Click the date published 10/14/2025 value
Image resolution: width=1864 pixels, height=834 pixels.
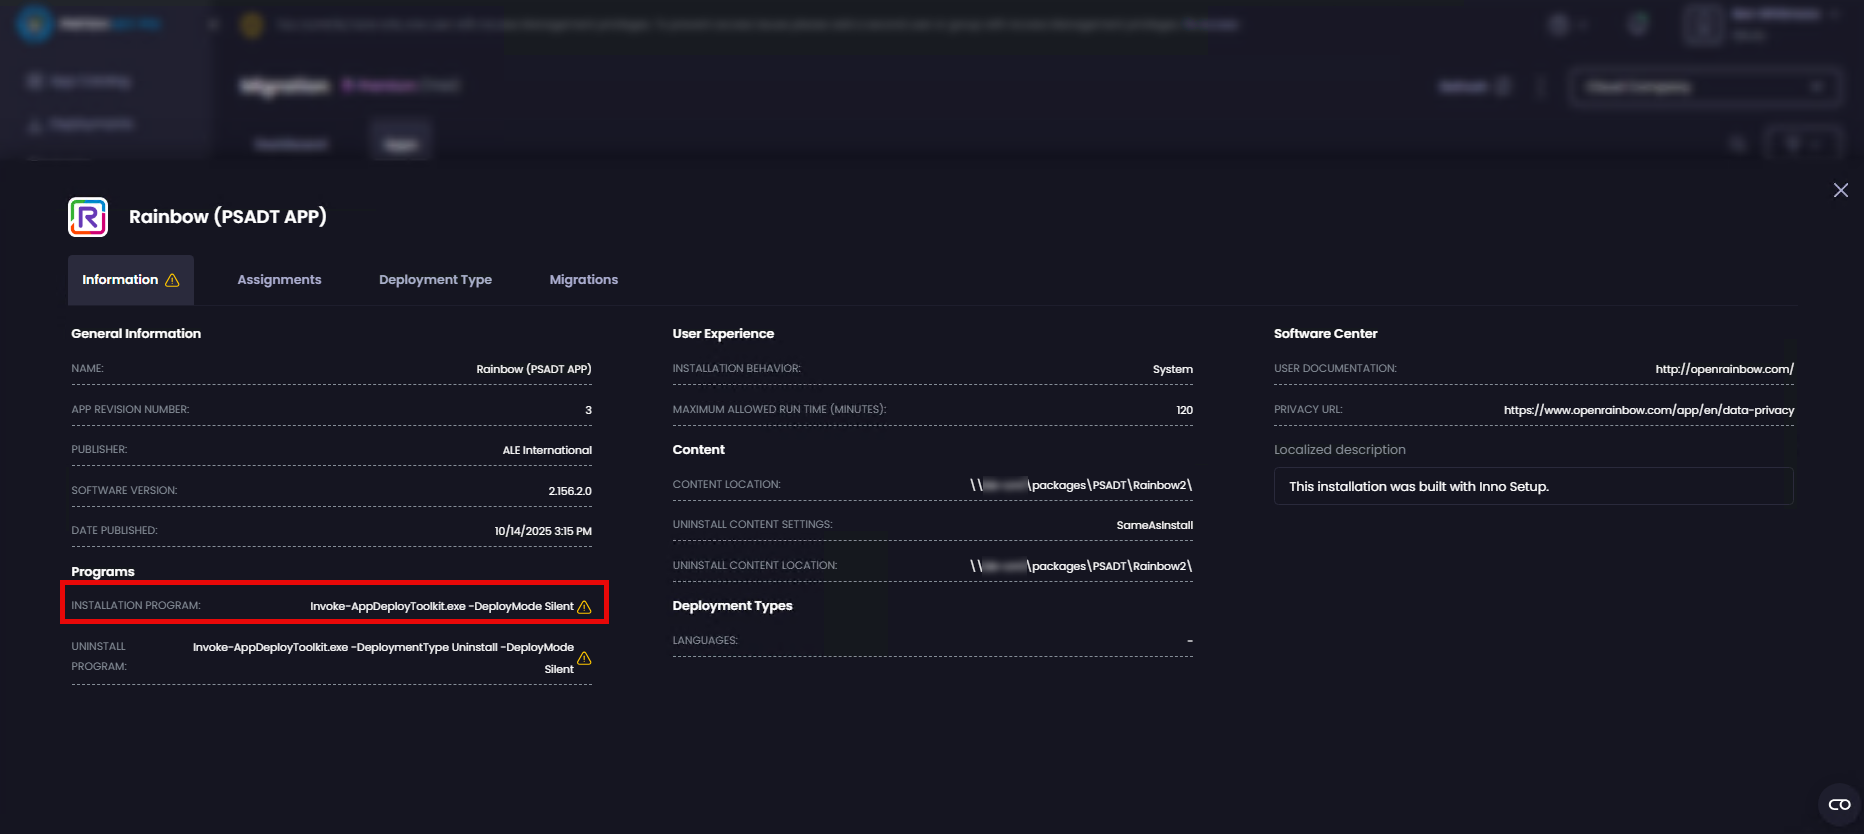[x=543, y=531]
